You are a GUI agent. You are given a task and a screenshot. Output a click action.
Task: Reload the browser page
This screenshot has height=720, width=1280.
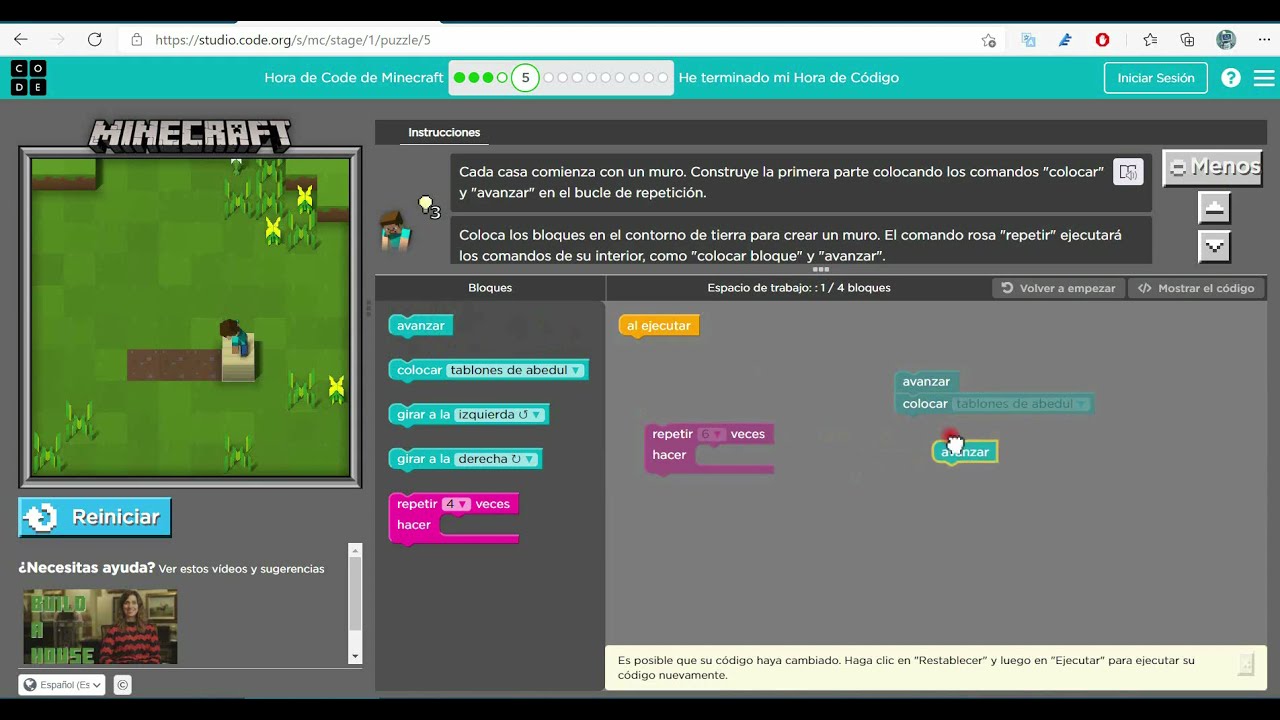pos(95,40)
